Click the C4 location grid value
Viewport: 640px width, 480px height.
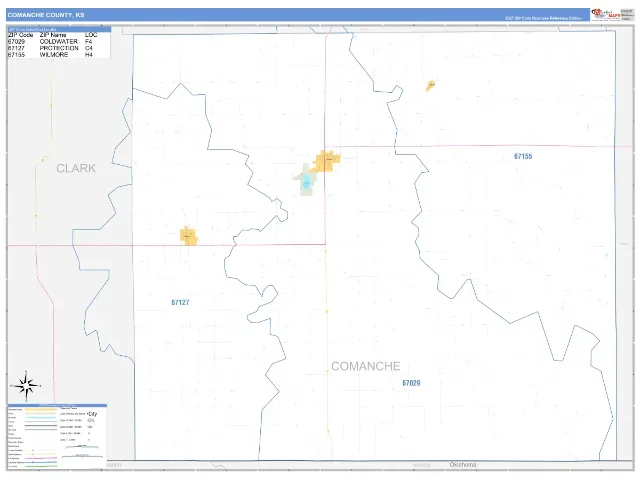[x=89, y=48]
